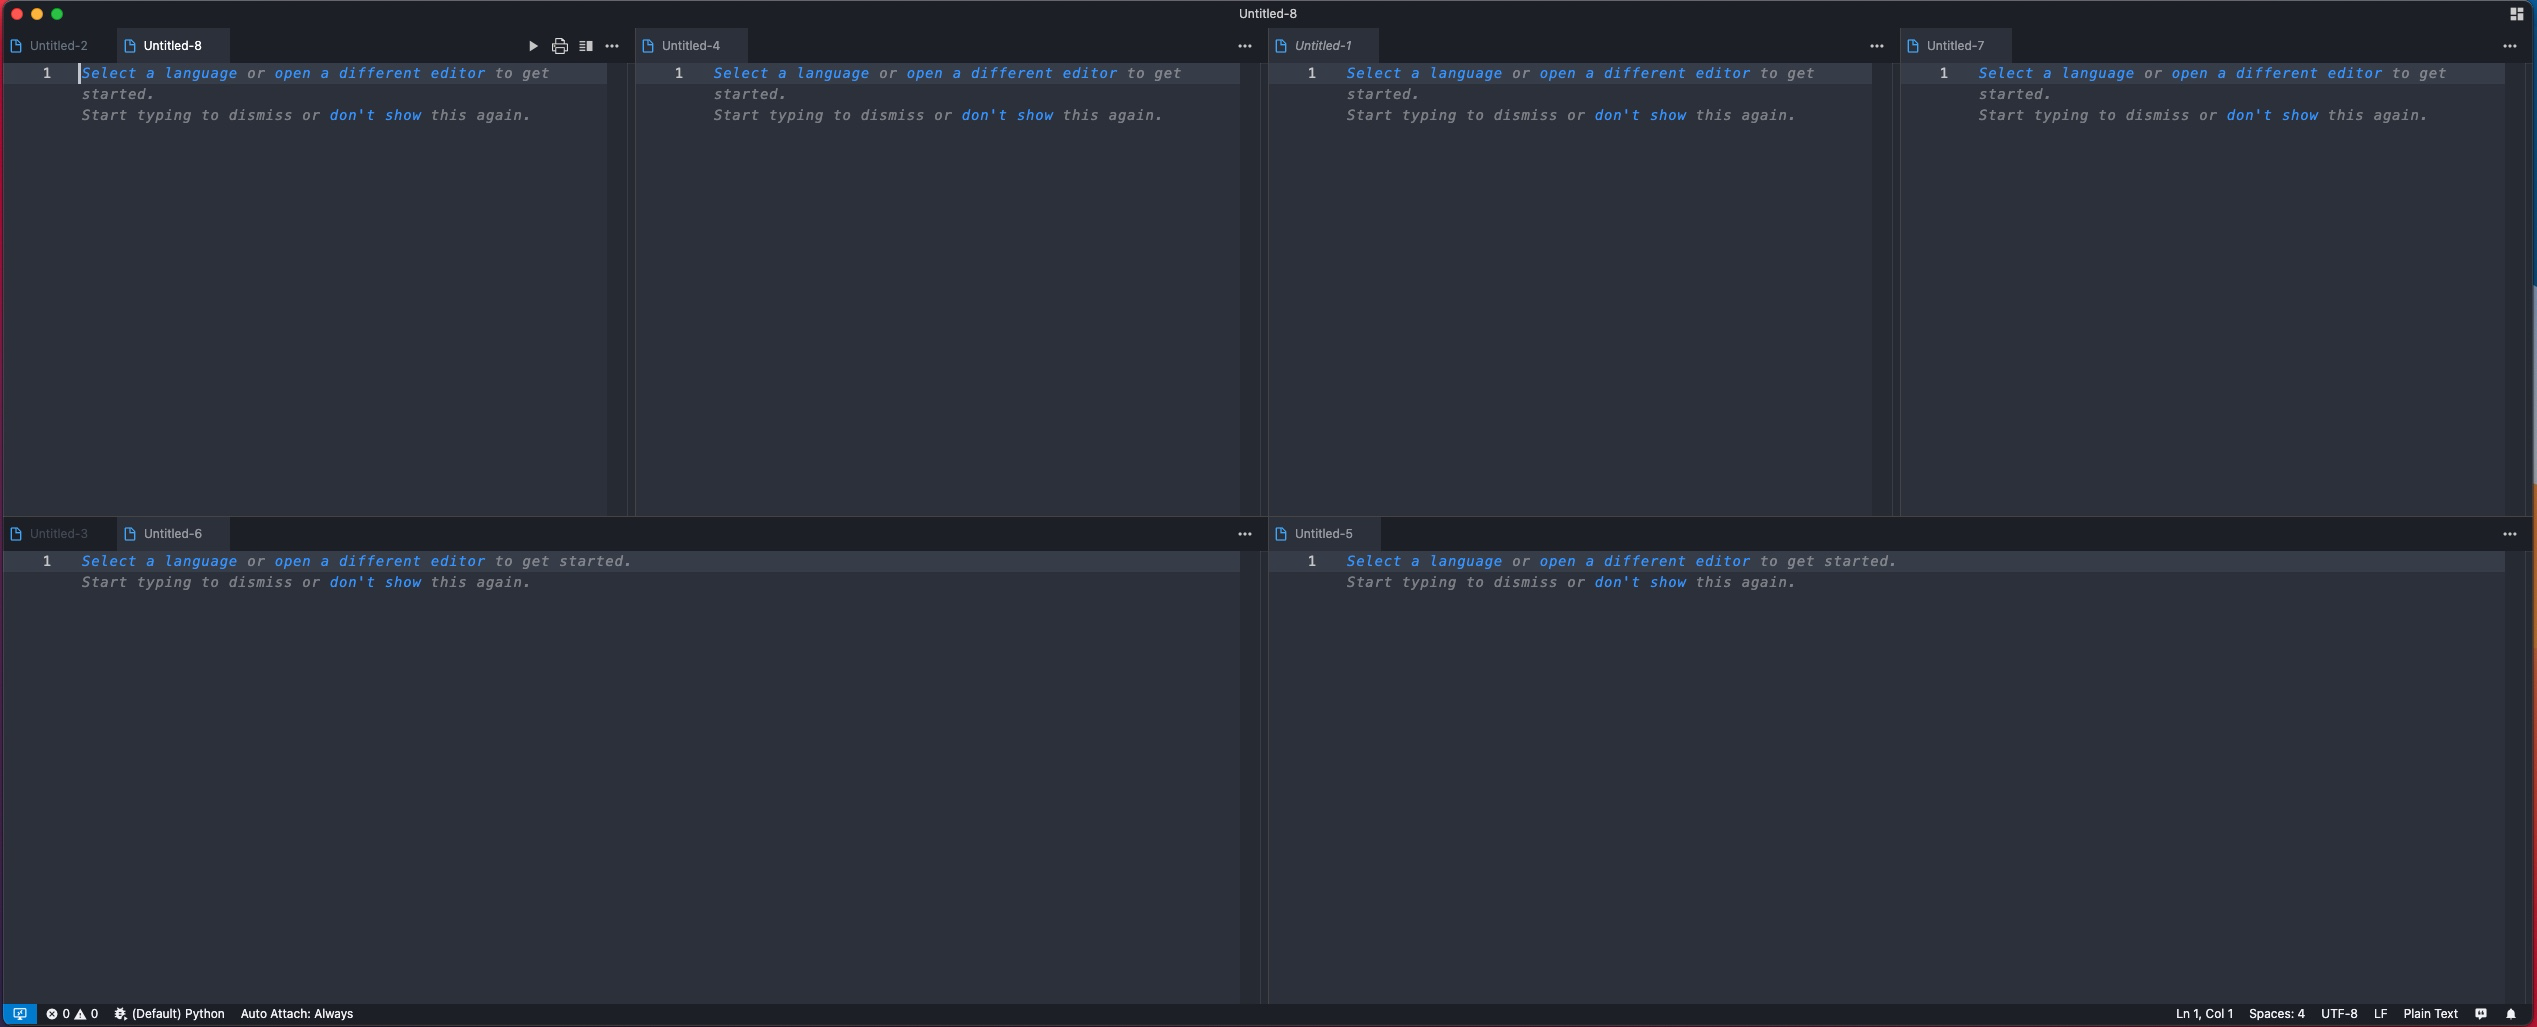The width and height of the screenshot is (2537, 1027).
Task: Open more actions menu for Untitled-4 group
Action: click(1244, 46)
